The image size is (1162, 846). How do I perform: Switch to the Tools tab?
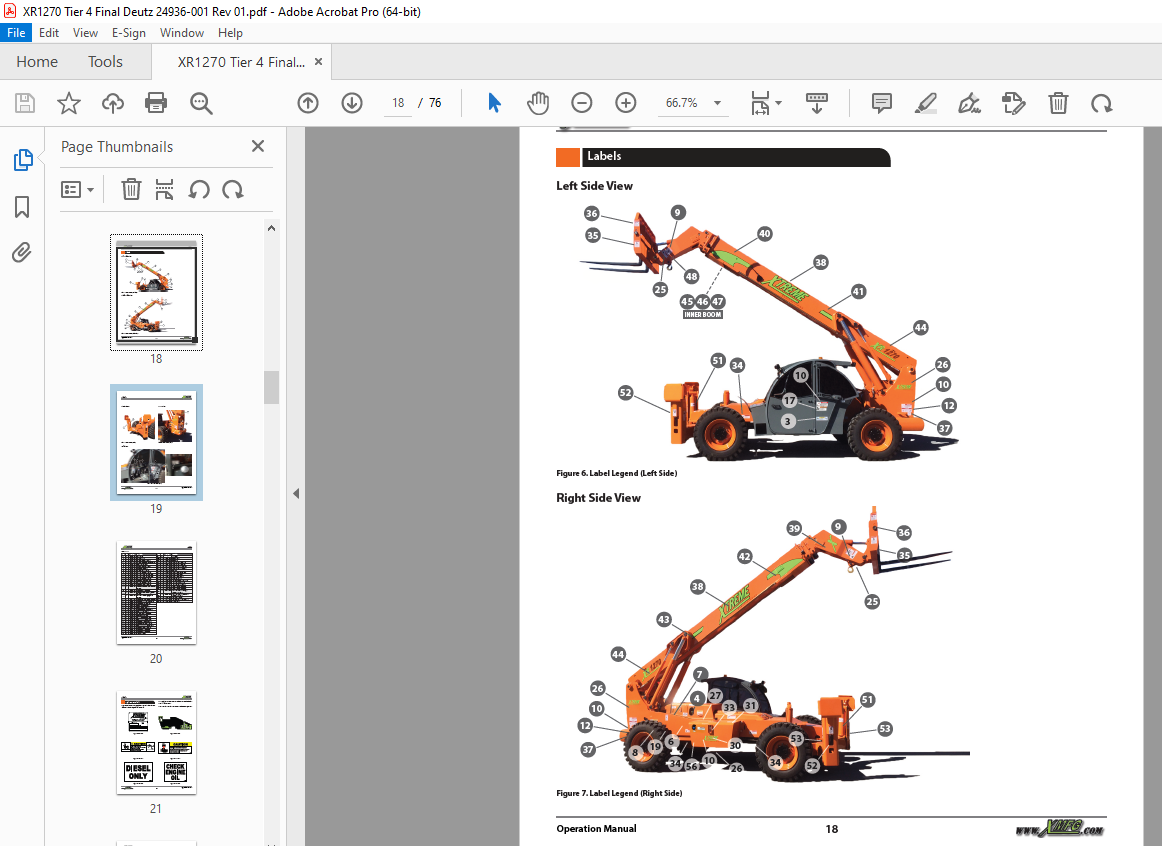[x=105, y=61]
